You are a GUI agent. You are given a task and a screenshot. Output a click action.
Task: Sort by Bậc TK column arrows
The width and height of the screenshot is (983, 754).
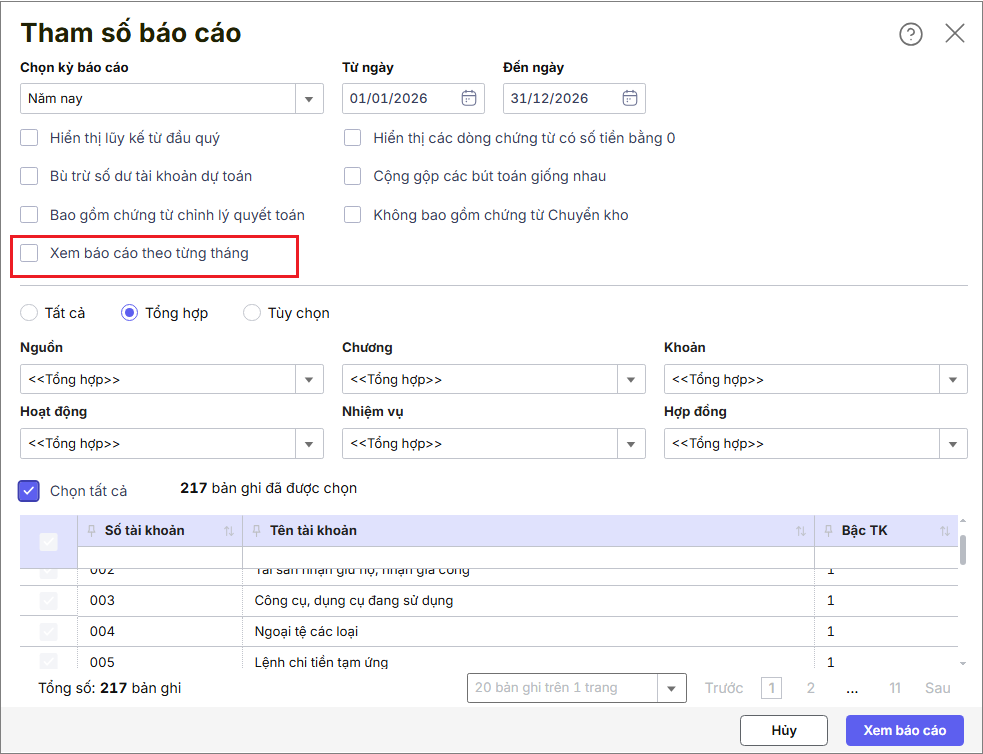[945, 531]
